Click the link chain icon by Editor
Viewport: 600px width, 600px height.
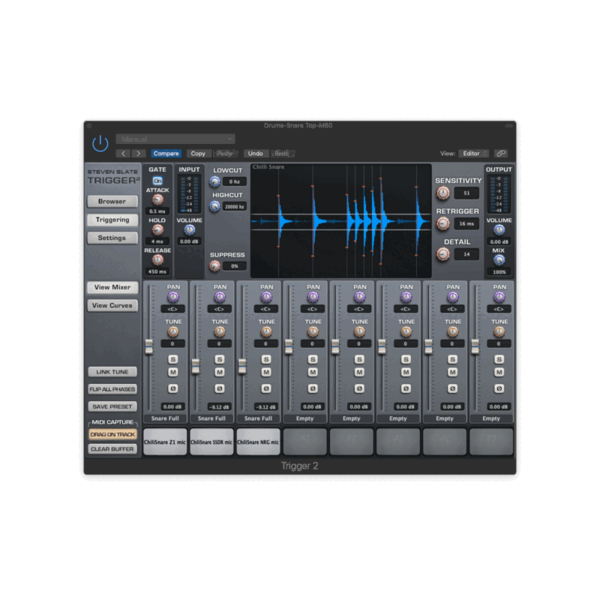click(501, 153)
